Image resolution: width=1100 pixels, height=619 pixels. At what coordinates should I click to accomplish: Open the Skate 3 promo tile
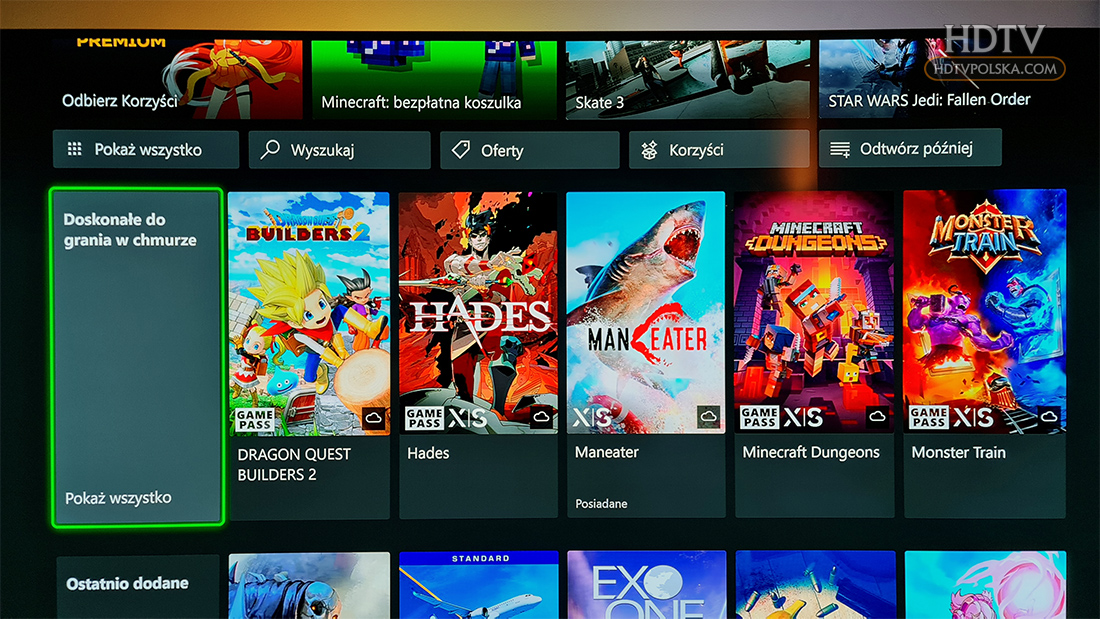click(x=688, y=79)
